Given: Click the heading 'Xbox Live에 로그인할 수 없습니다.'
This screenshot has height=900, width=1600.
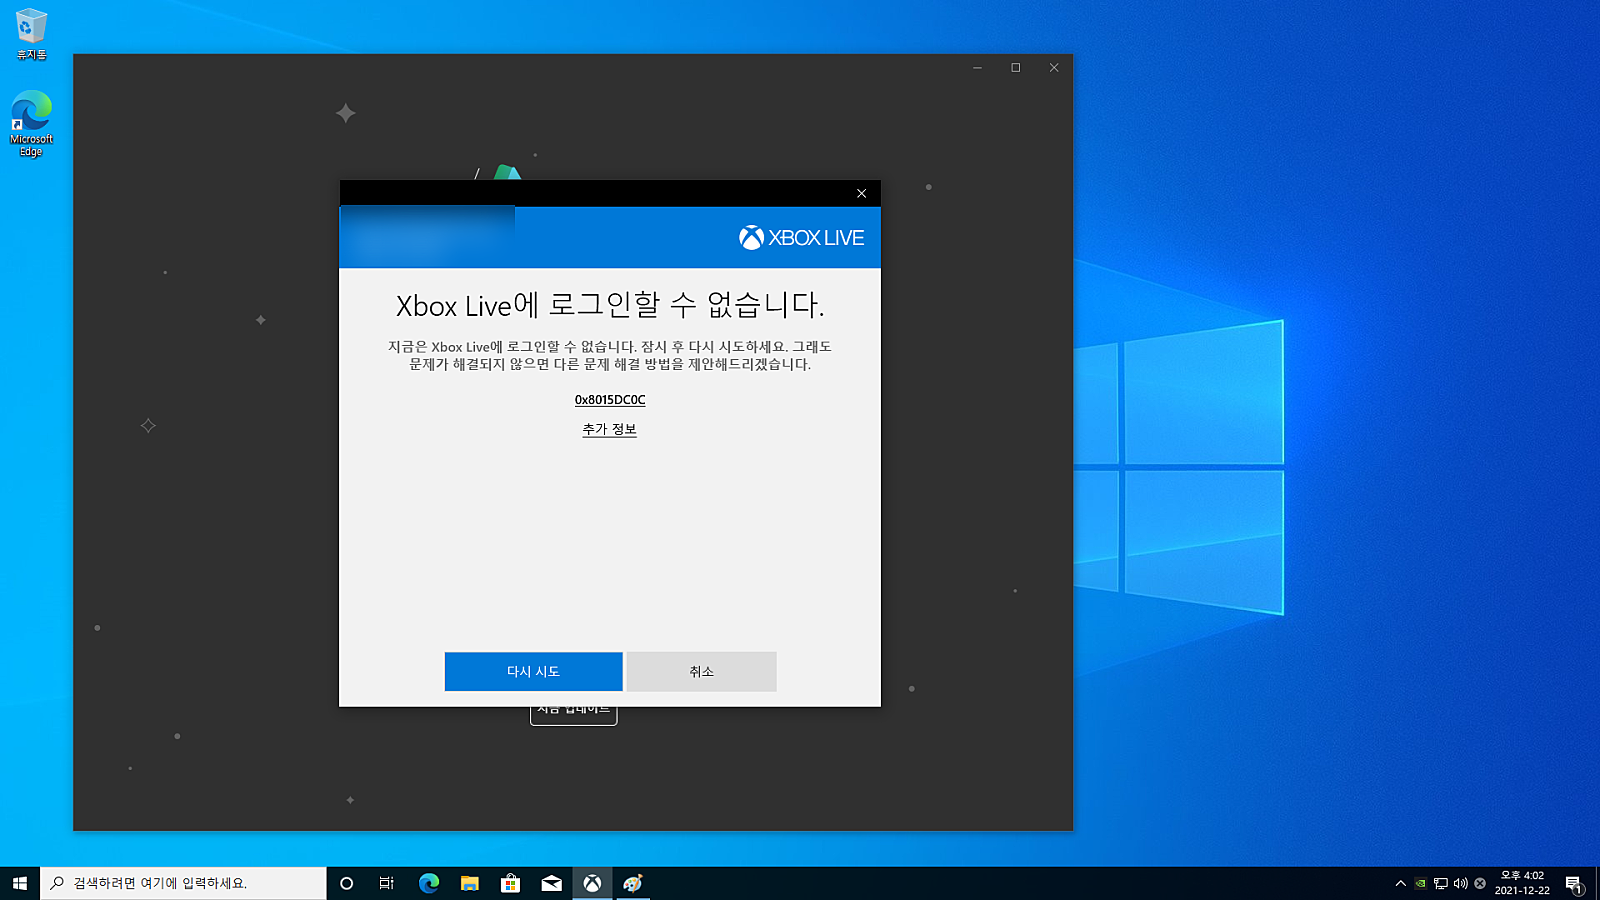Looking at the screenshot, I should point(610,304).
